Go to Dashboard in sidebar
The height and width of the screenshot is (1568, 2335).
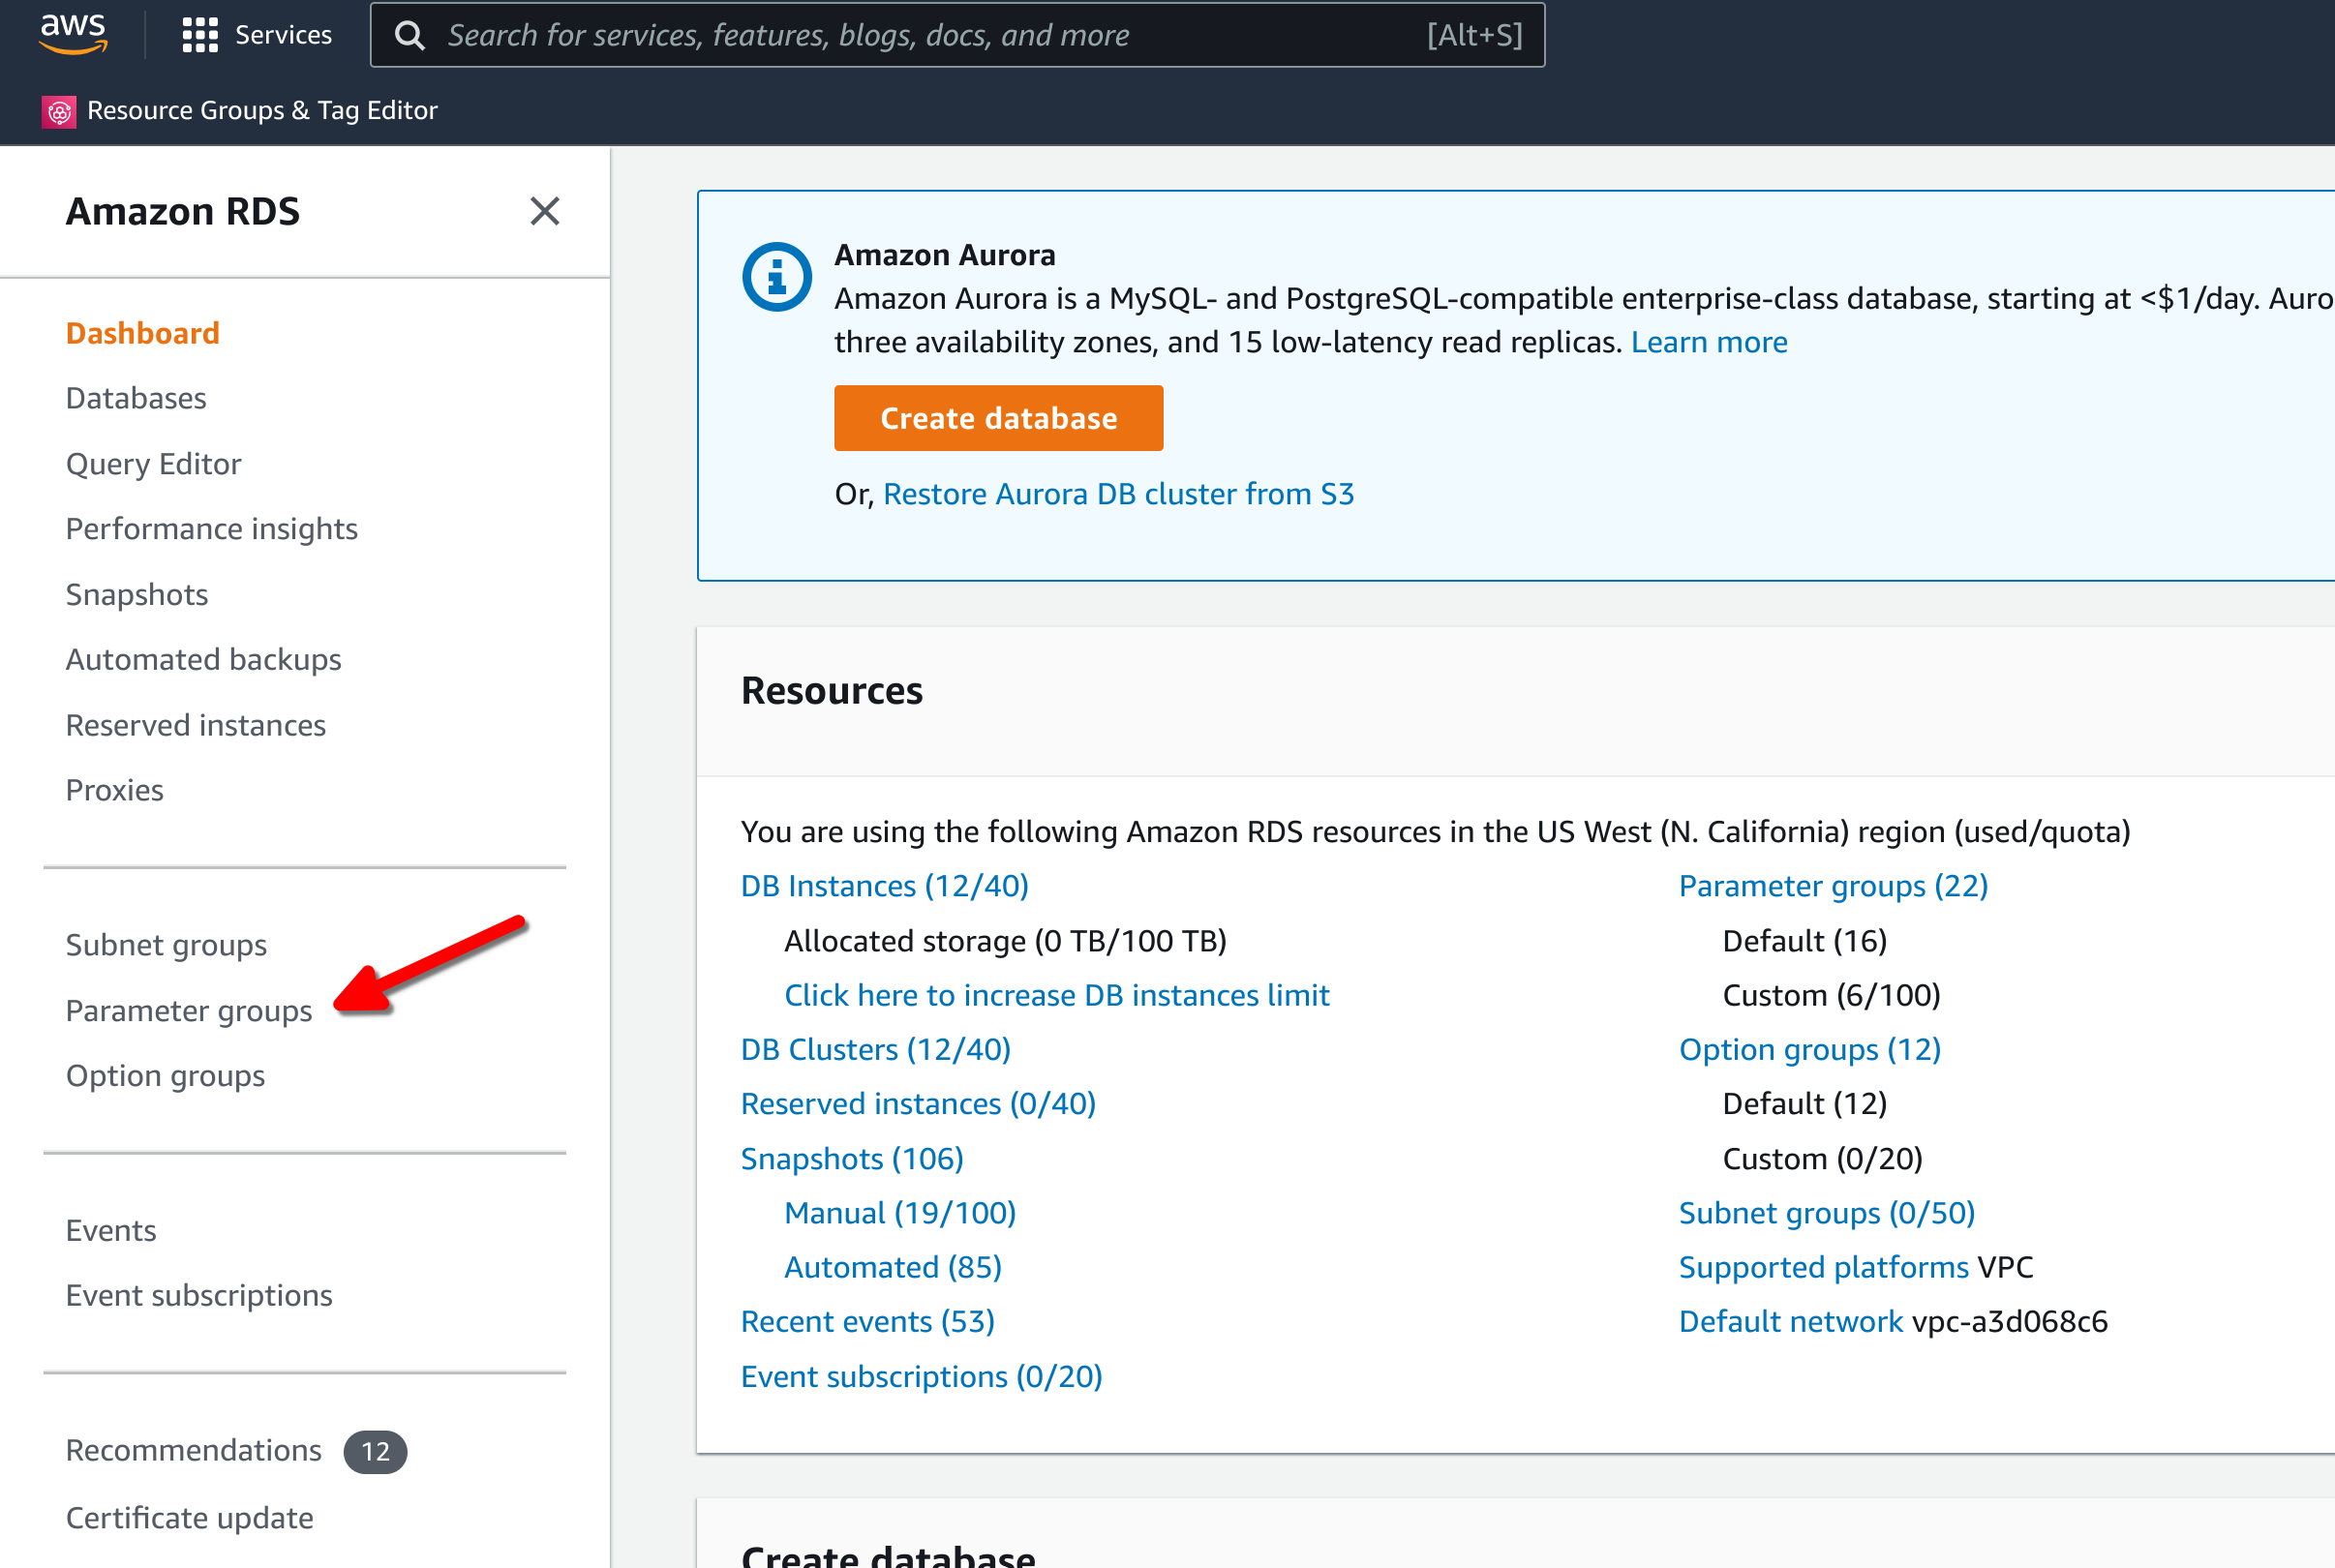143,333
